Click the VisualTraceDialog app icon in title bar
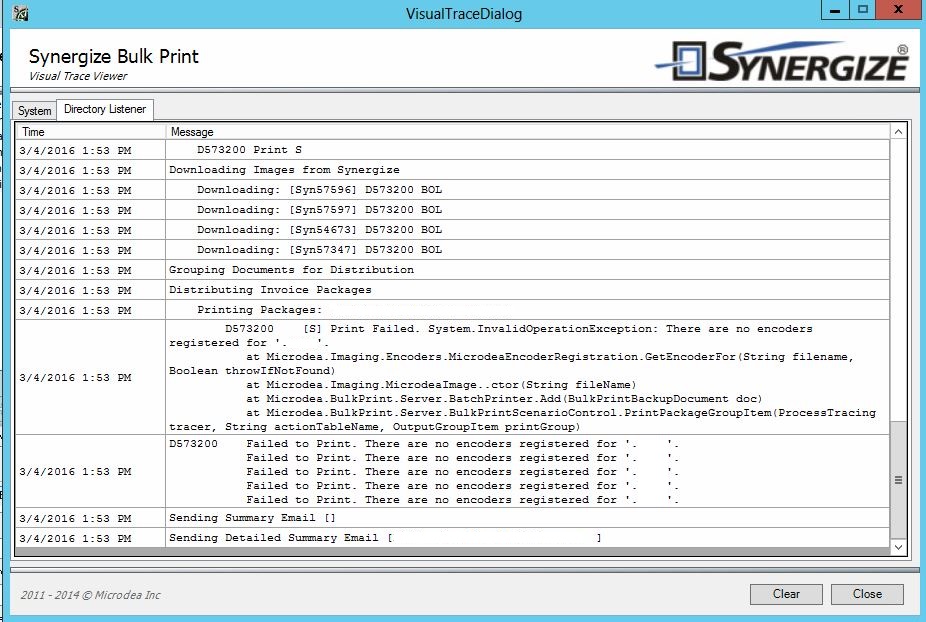926x622 pixels. [x=21, y=13]
